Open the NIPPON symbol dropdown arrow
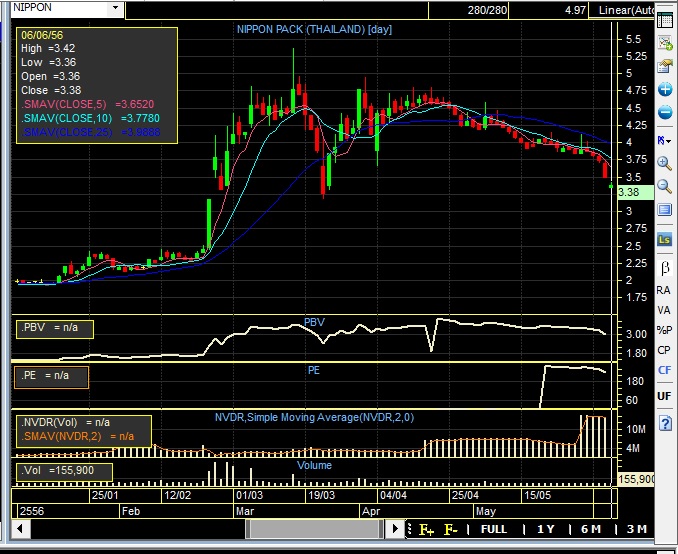Image resolution: width=678 pixels, height=554 pixels. coord(115,8)
